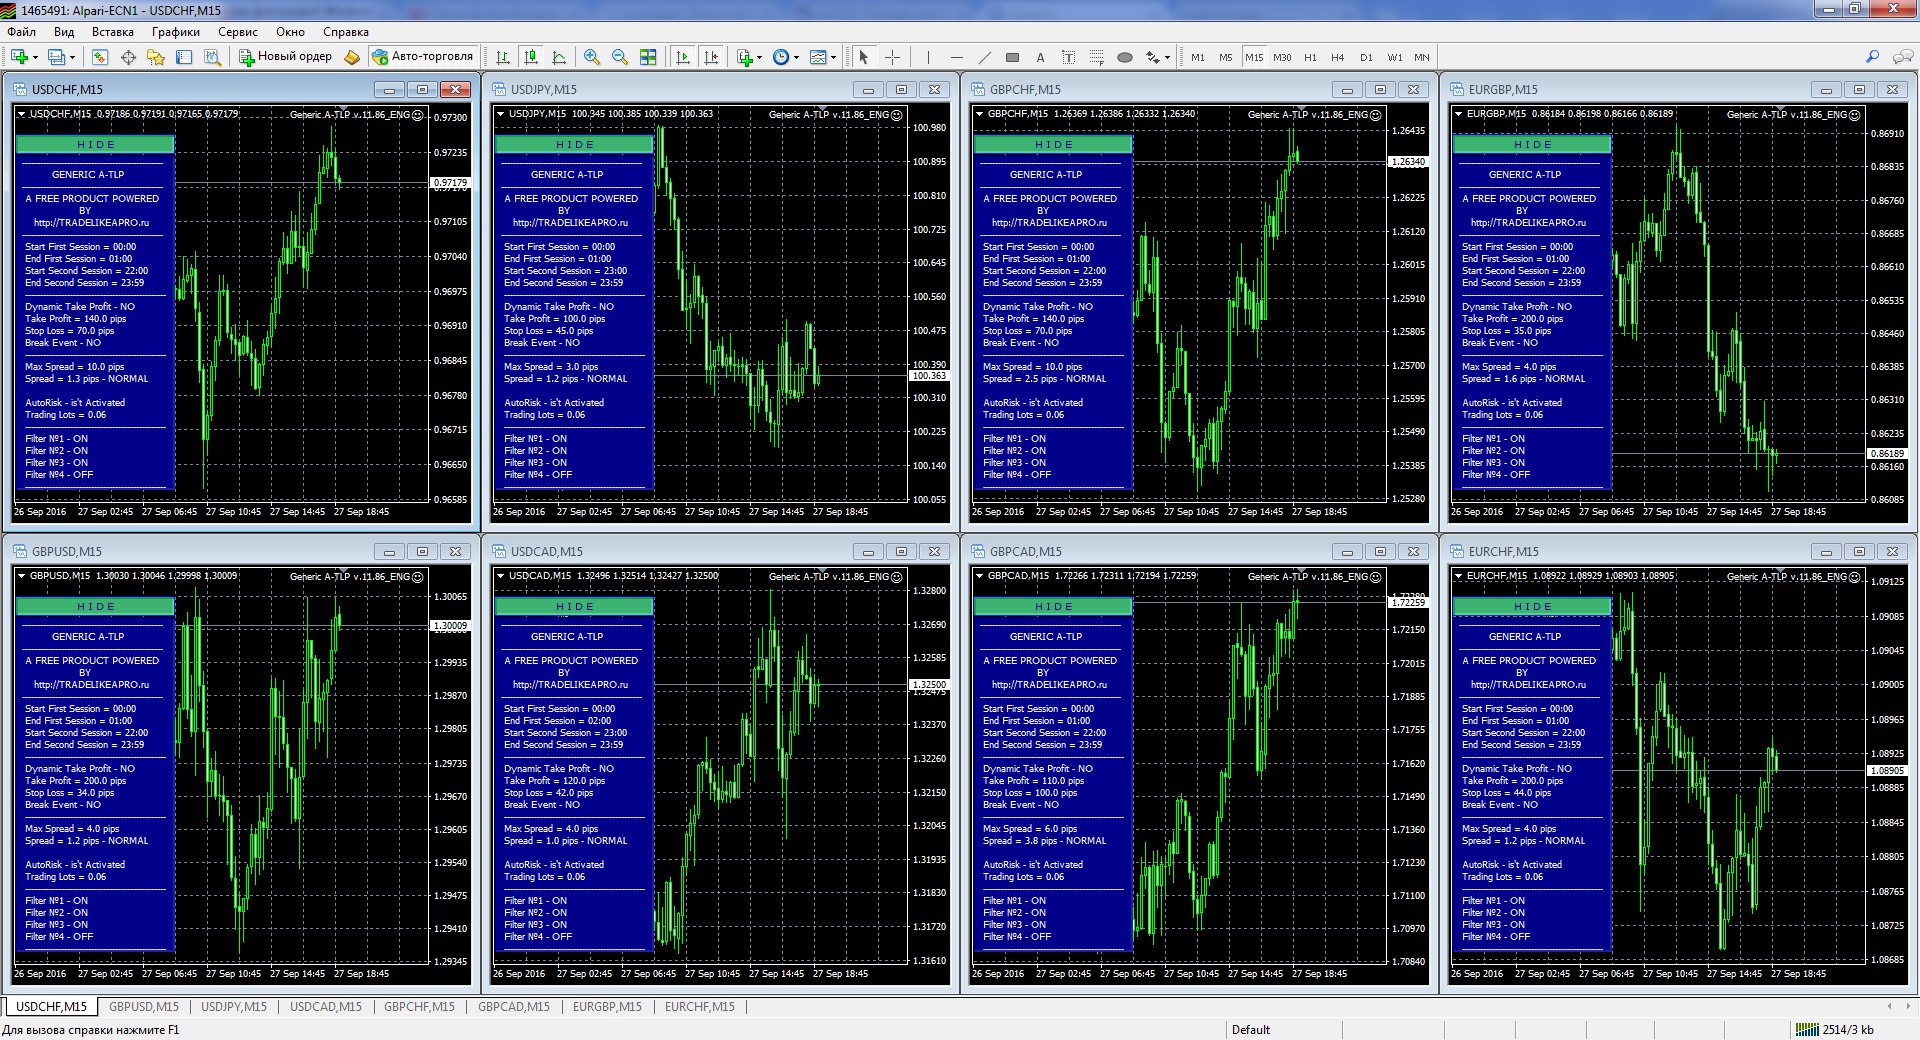
Task: Select the Crosshair tool
Action: pos(892,57)
